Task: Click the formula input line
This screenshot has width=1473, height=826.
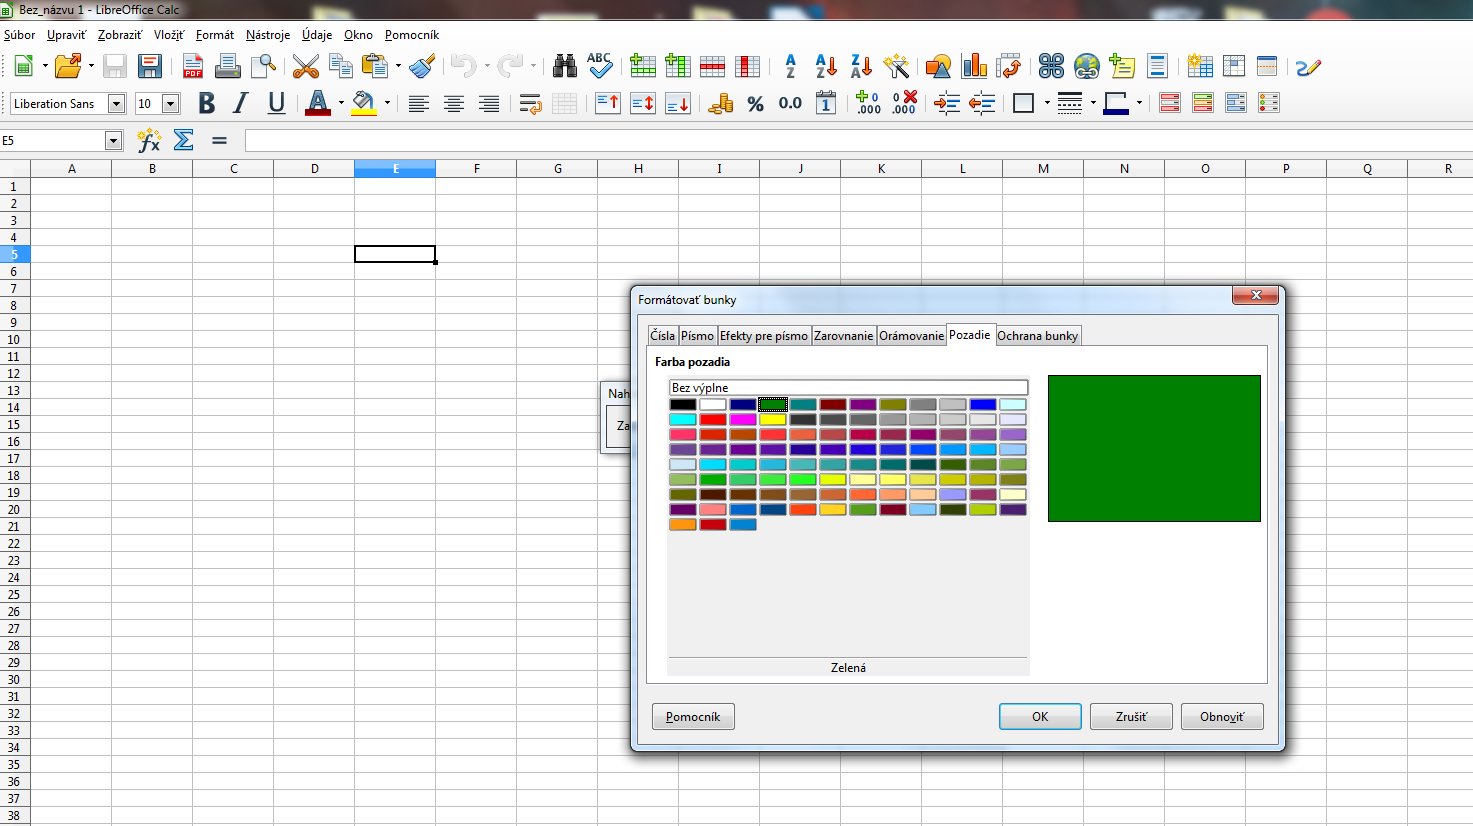Action: coord(858,140)
